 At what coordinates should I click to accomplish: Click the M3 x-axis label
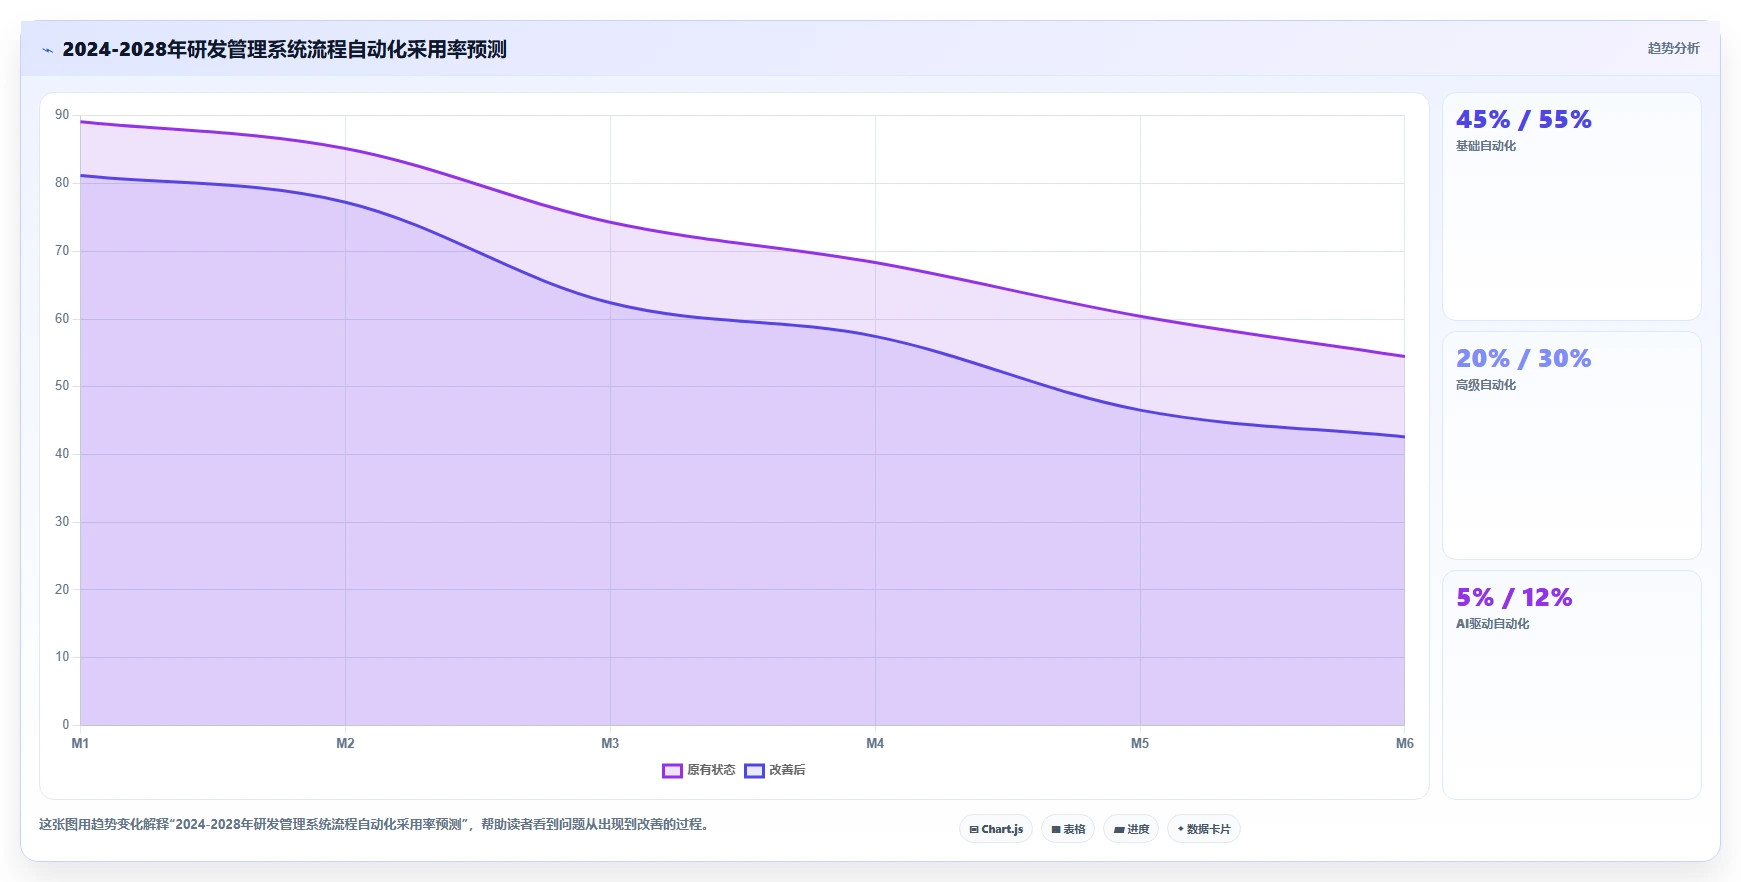[x=610, y=743]
